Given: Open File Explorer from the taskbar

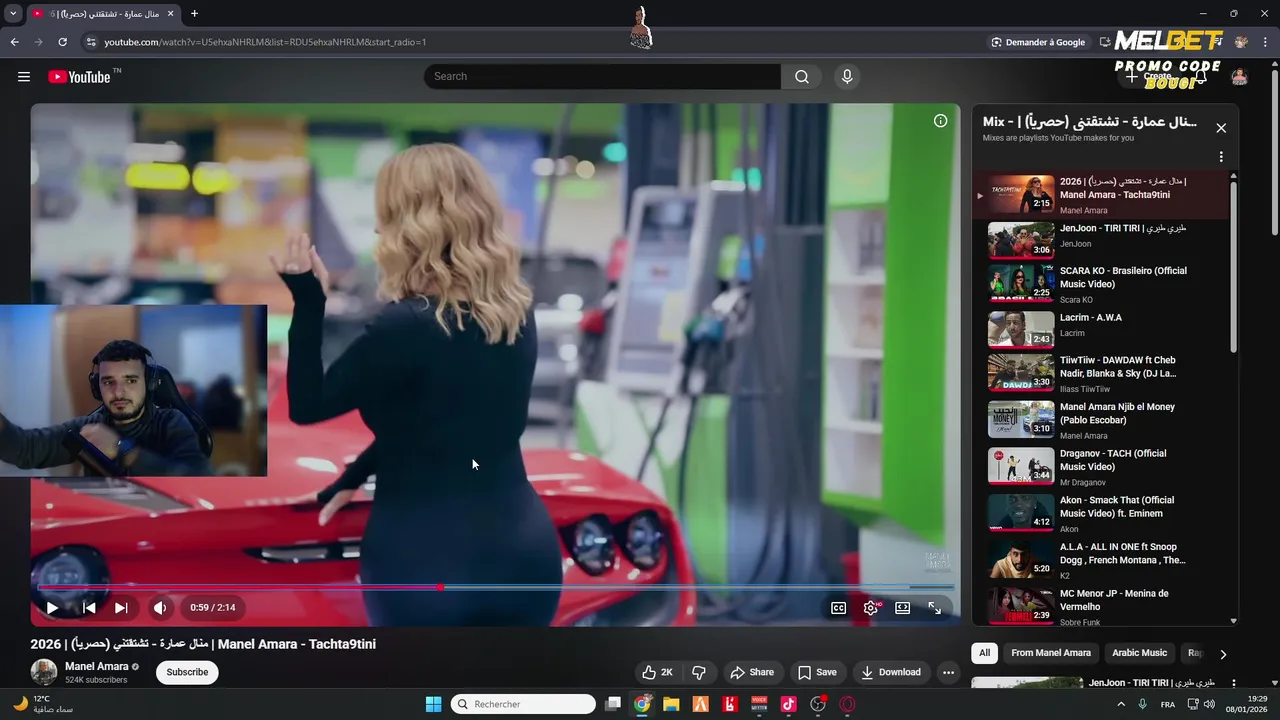Looking at the screenshot, I should (671, 704).
